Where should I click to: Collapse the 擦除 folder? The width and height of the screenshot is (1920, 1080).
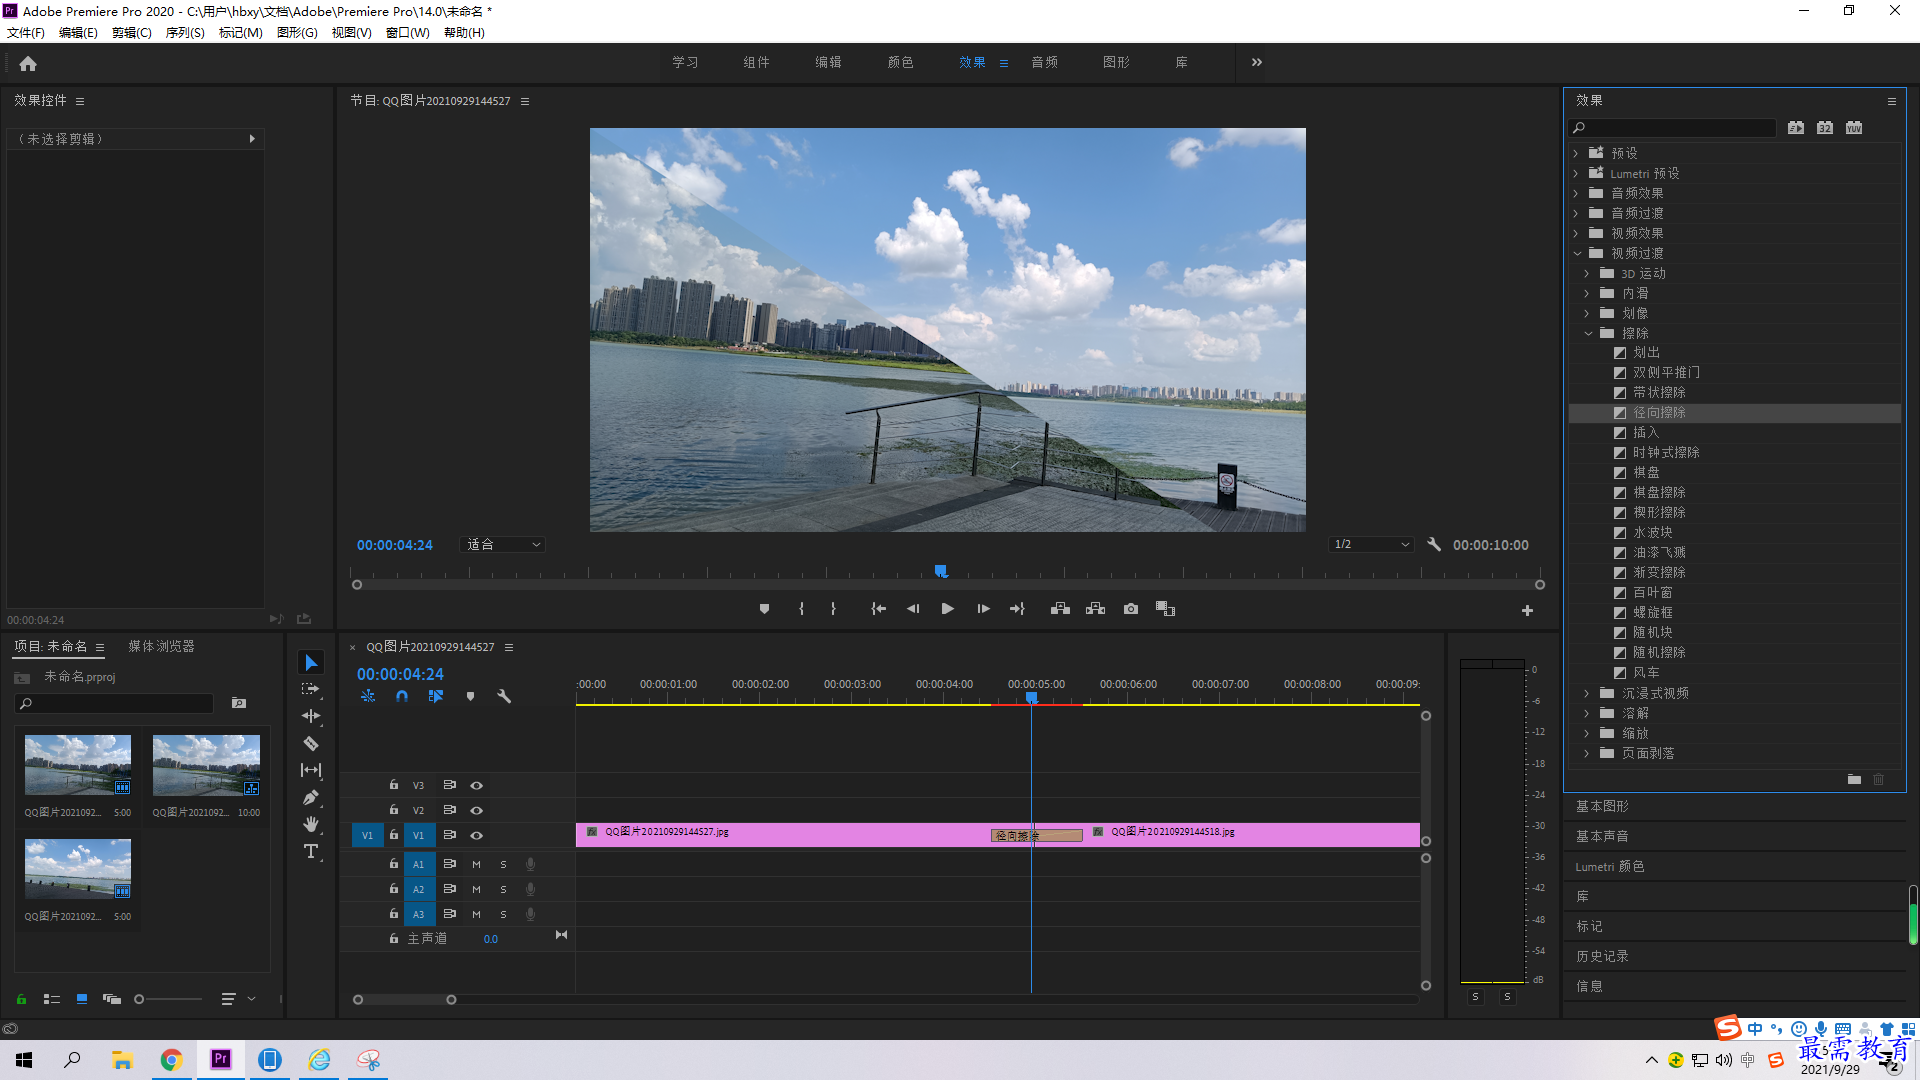click(x=1588, y=333)
